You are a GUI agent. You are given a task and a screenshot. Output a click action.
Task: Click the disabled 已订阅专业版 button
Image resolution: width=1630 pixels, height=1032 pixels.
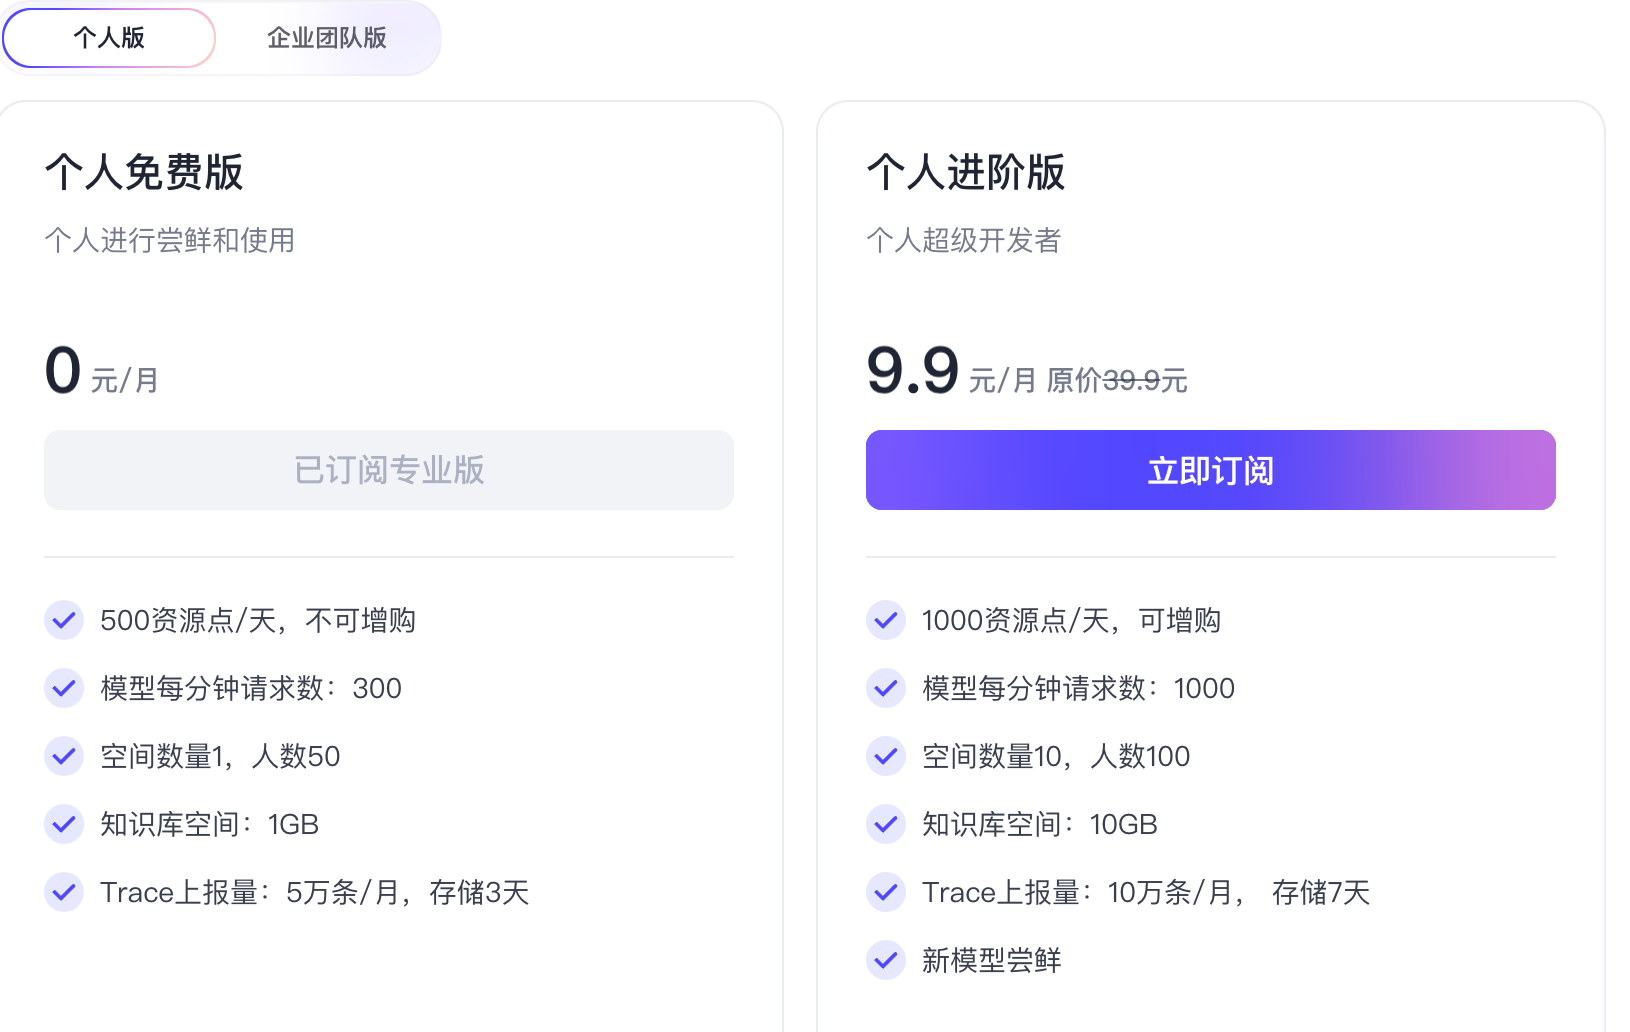(x=389, y=470)
